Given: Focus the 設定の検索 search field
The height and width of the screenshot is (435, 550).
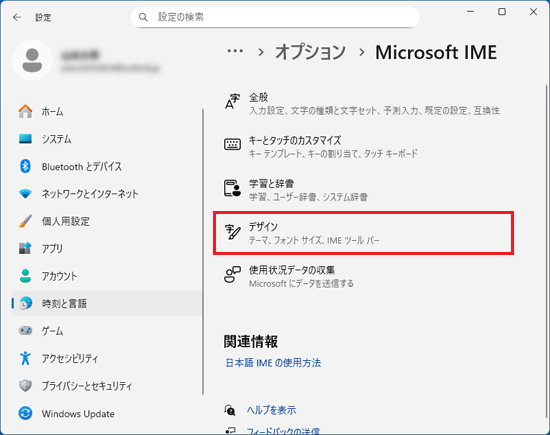Looking at the screenshot, I should 275,17.
